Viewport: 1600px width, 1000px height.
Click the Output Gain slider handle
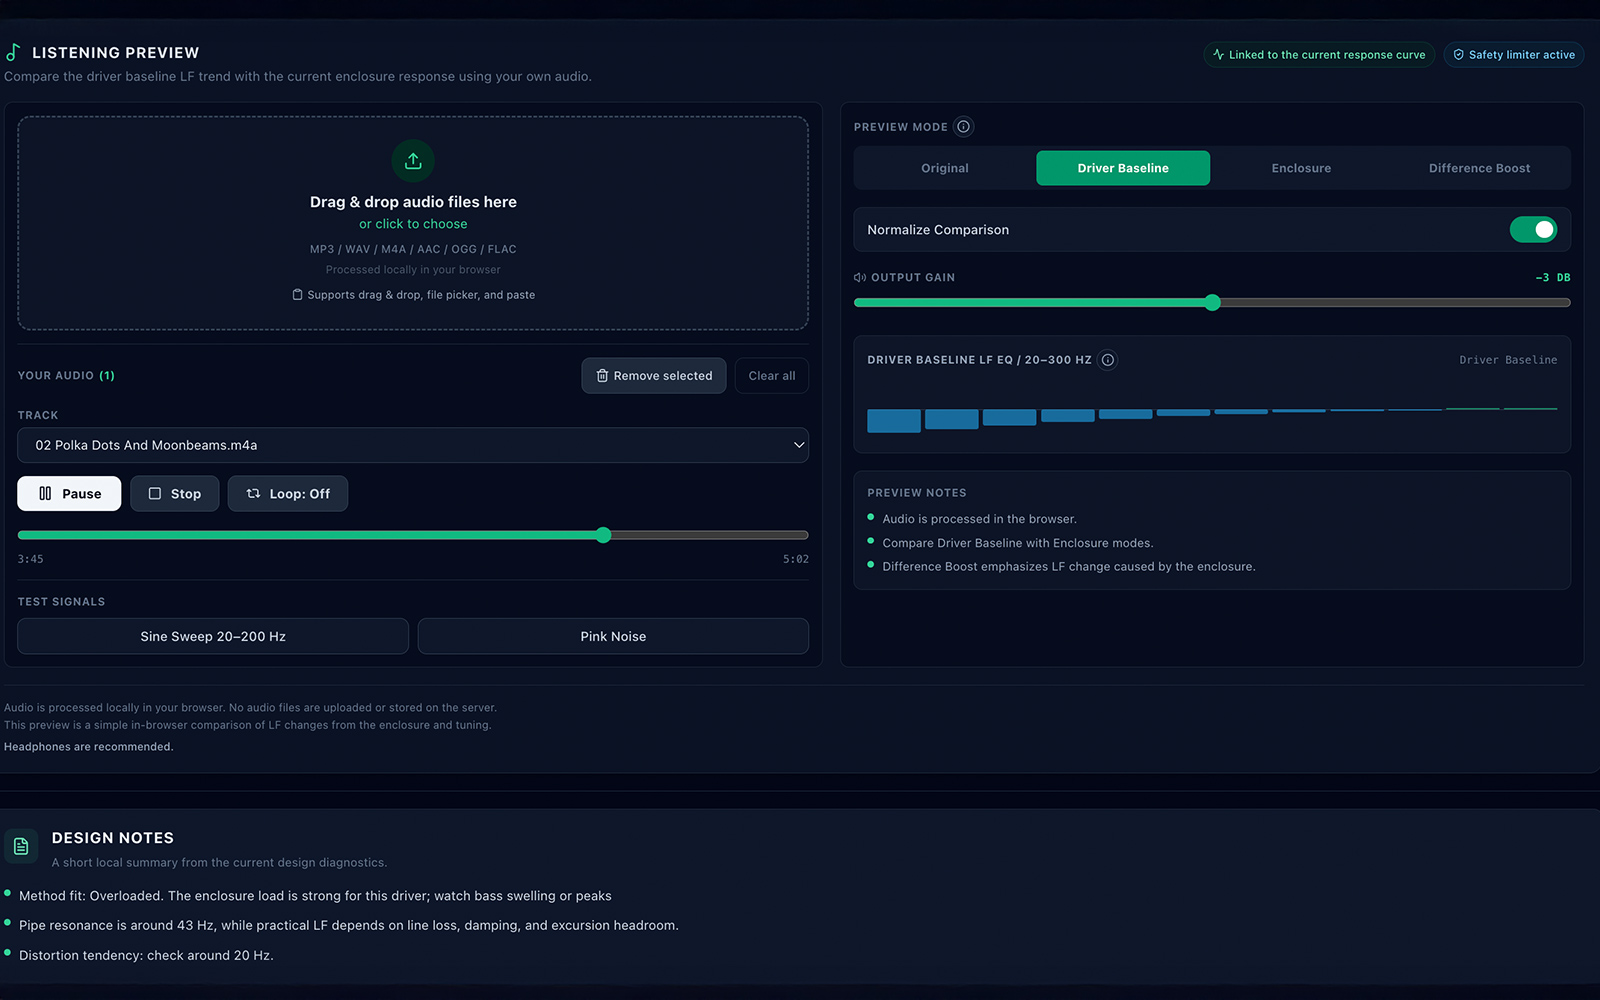(x=1212, y=302)
